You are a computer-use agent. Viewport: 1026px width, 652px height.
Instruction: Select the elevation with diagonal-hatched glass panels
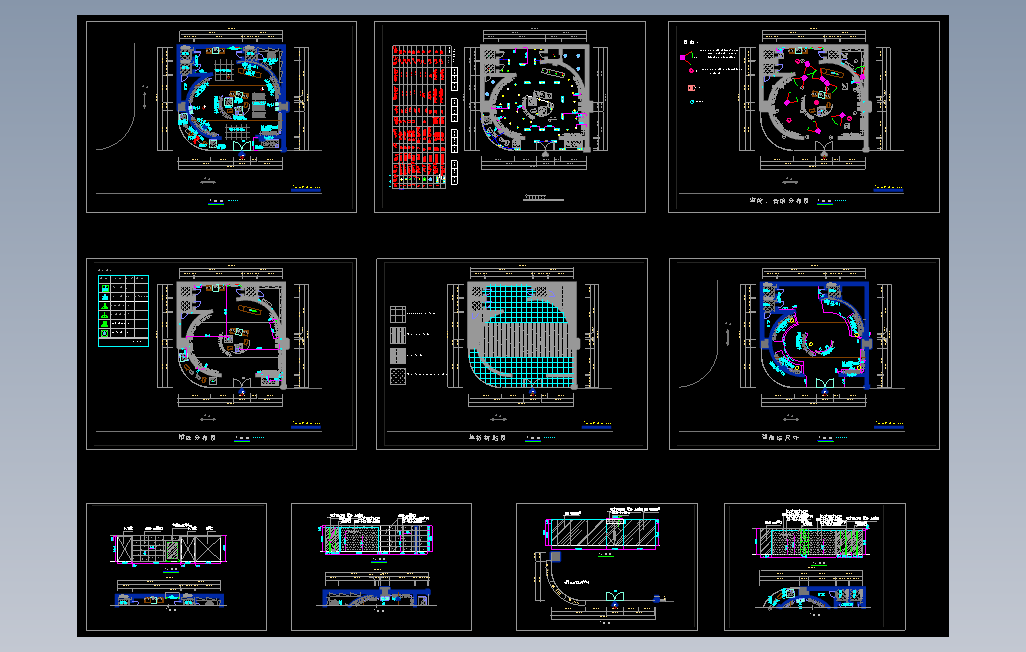(603, 533)
